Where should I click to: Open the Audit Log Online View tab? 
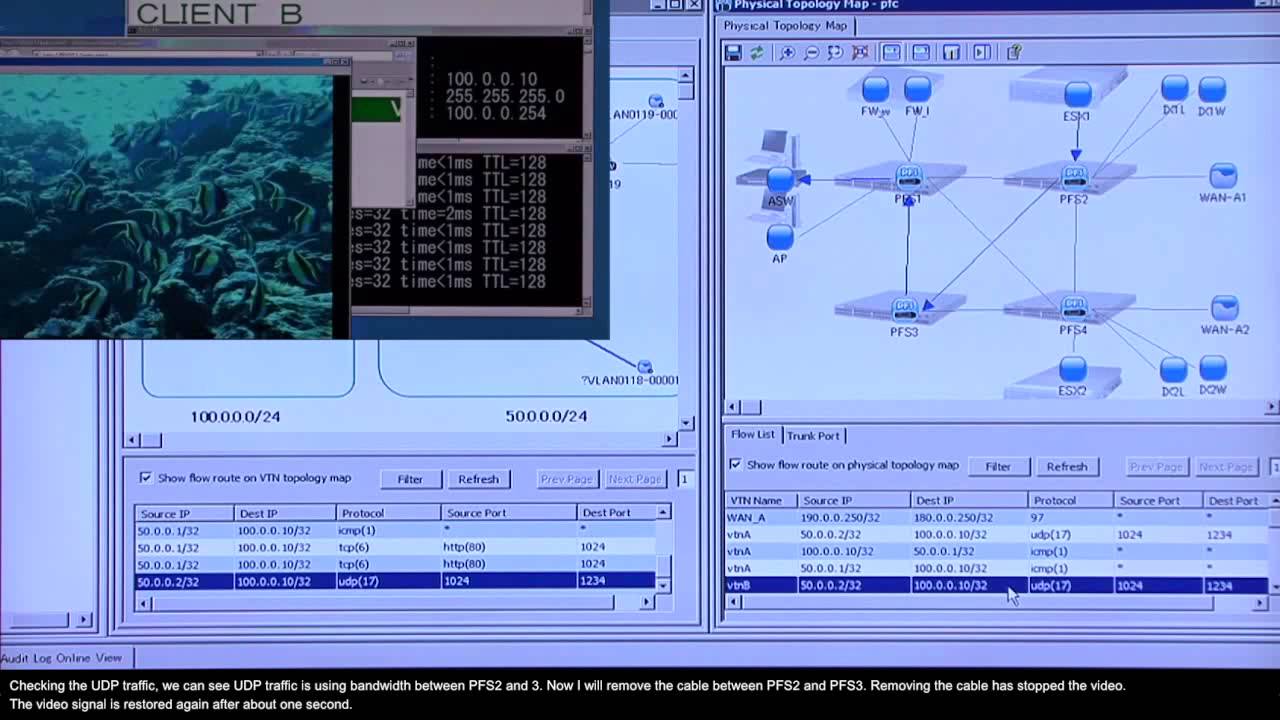(62, 658)
